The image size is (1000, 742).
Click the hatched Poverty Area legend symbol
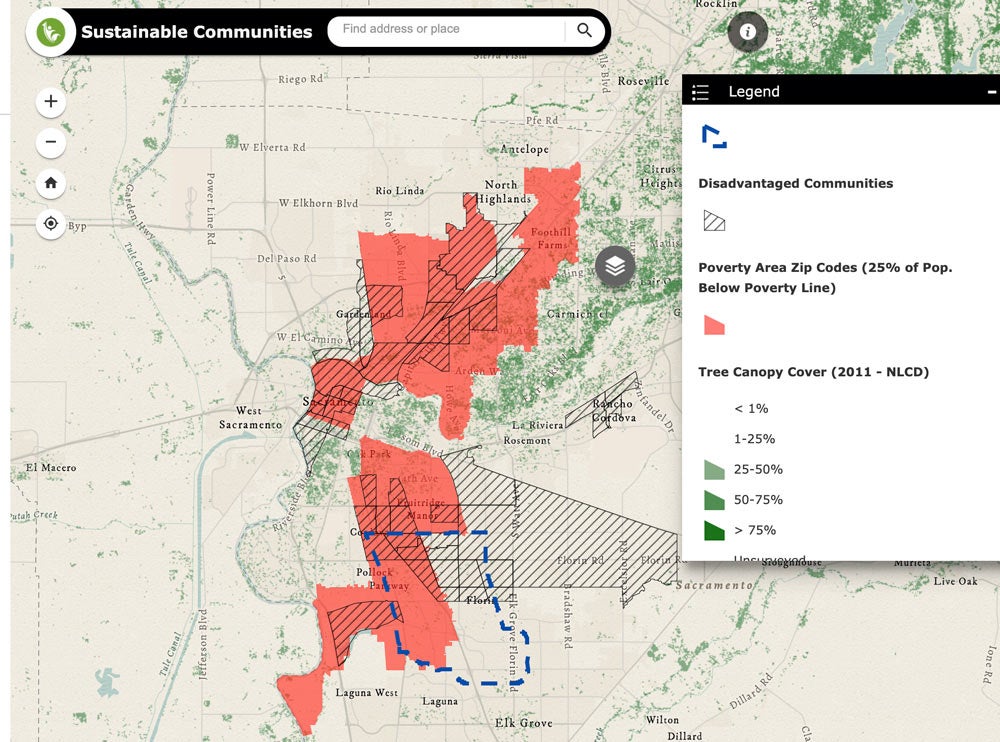[715, 222]
